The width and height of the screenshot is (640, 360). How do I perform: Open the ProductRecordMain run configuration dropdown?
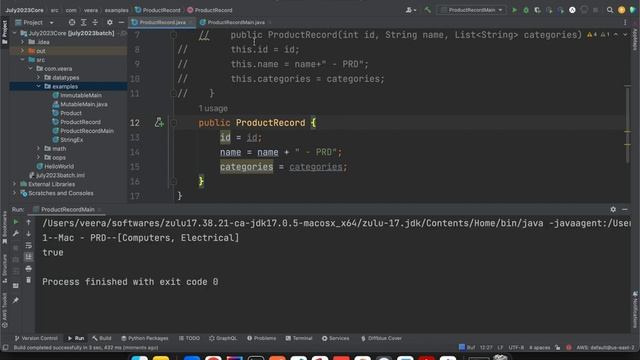pyautogui.click(x=471, y=10)
